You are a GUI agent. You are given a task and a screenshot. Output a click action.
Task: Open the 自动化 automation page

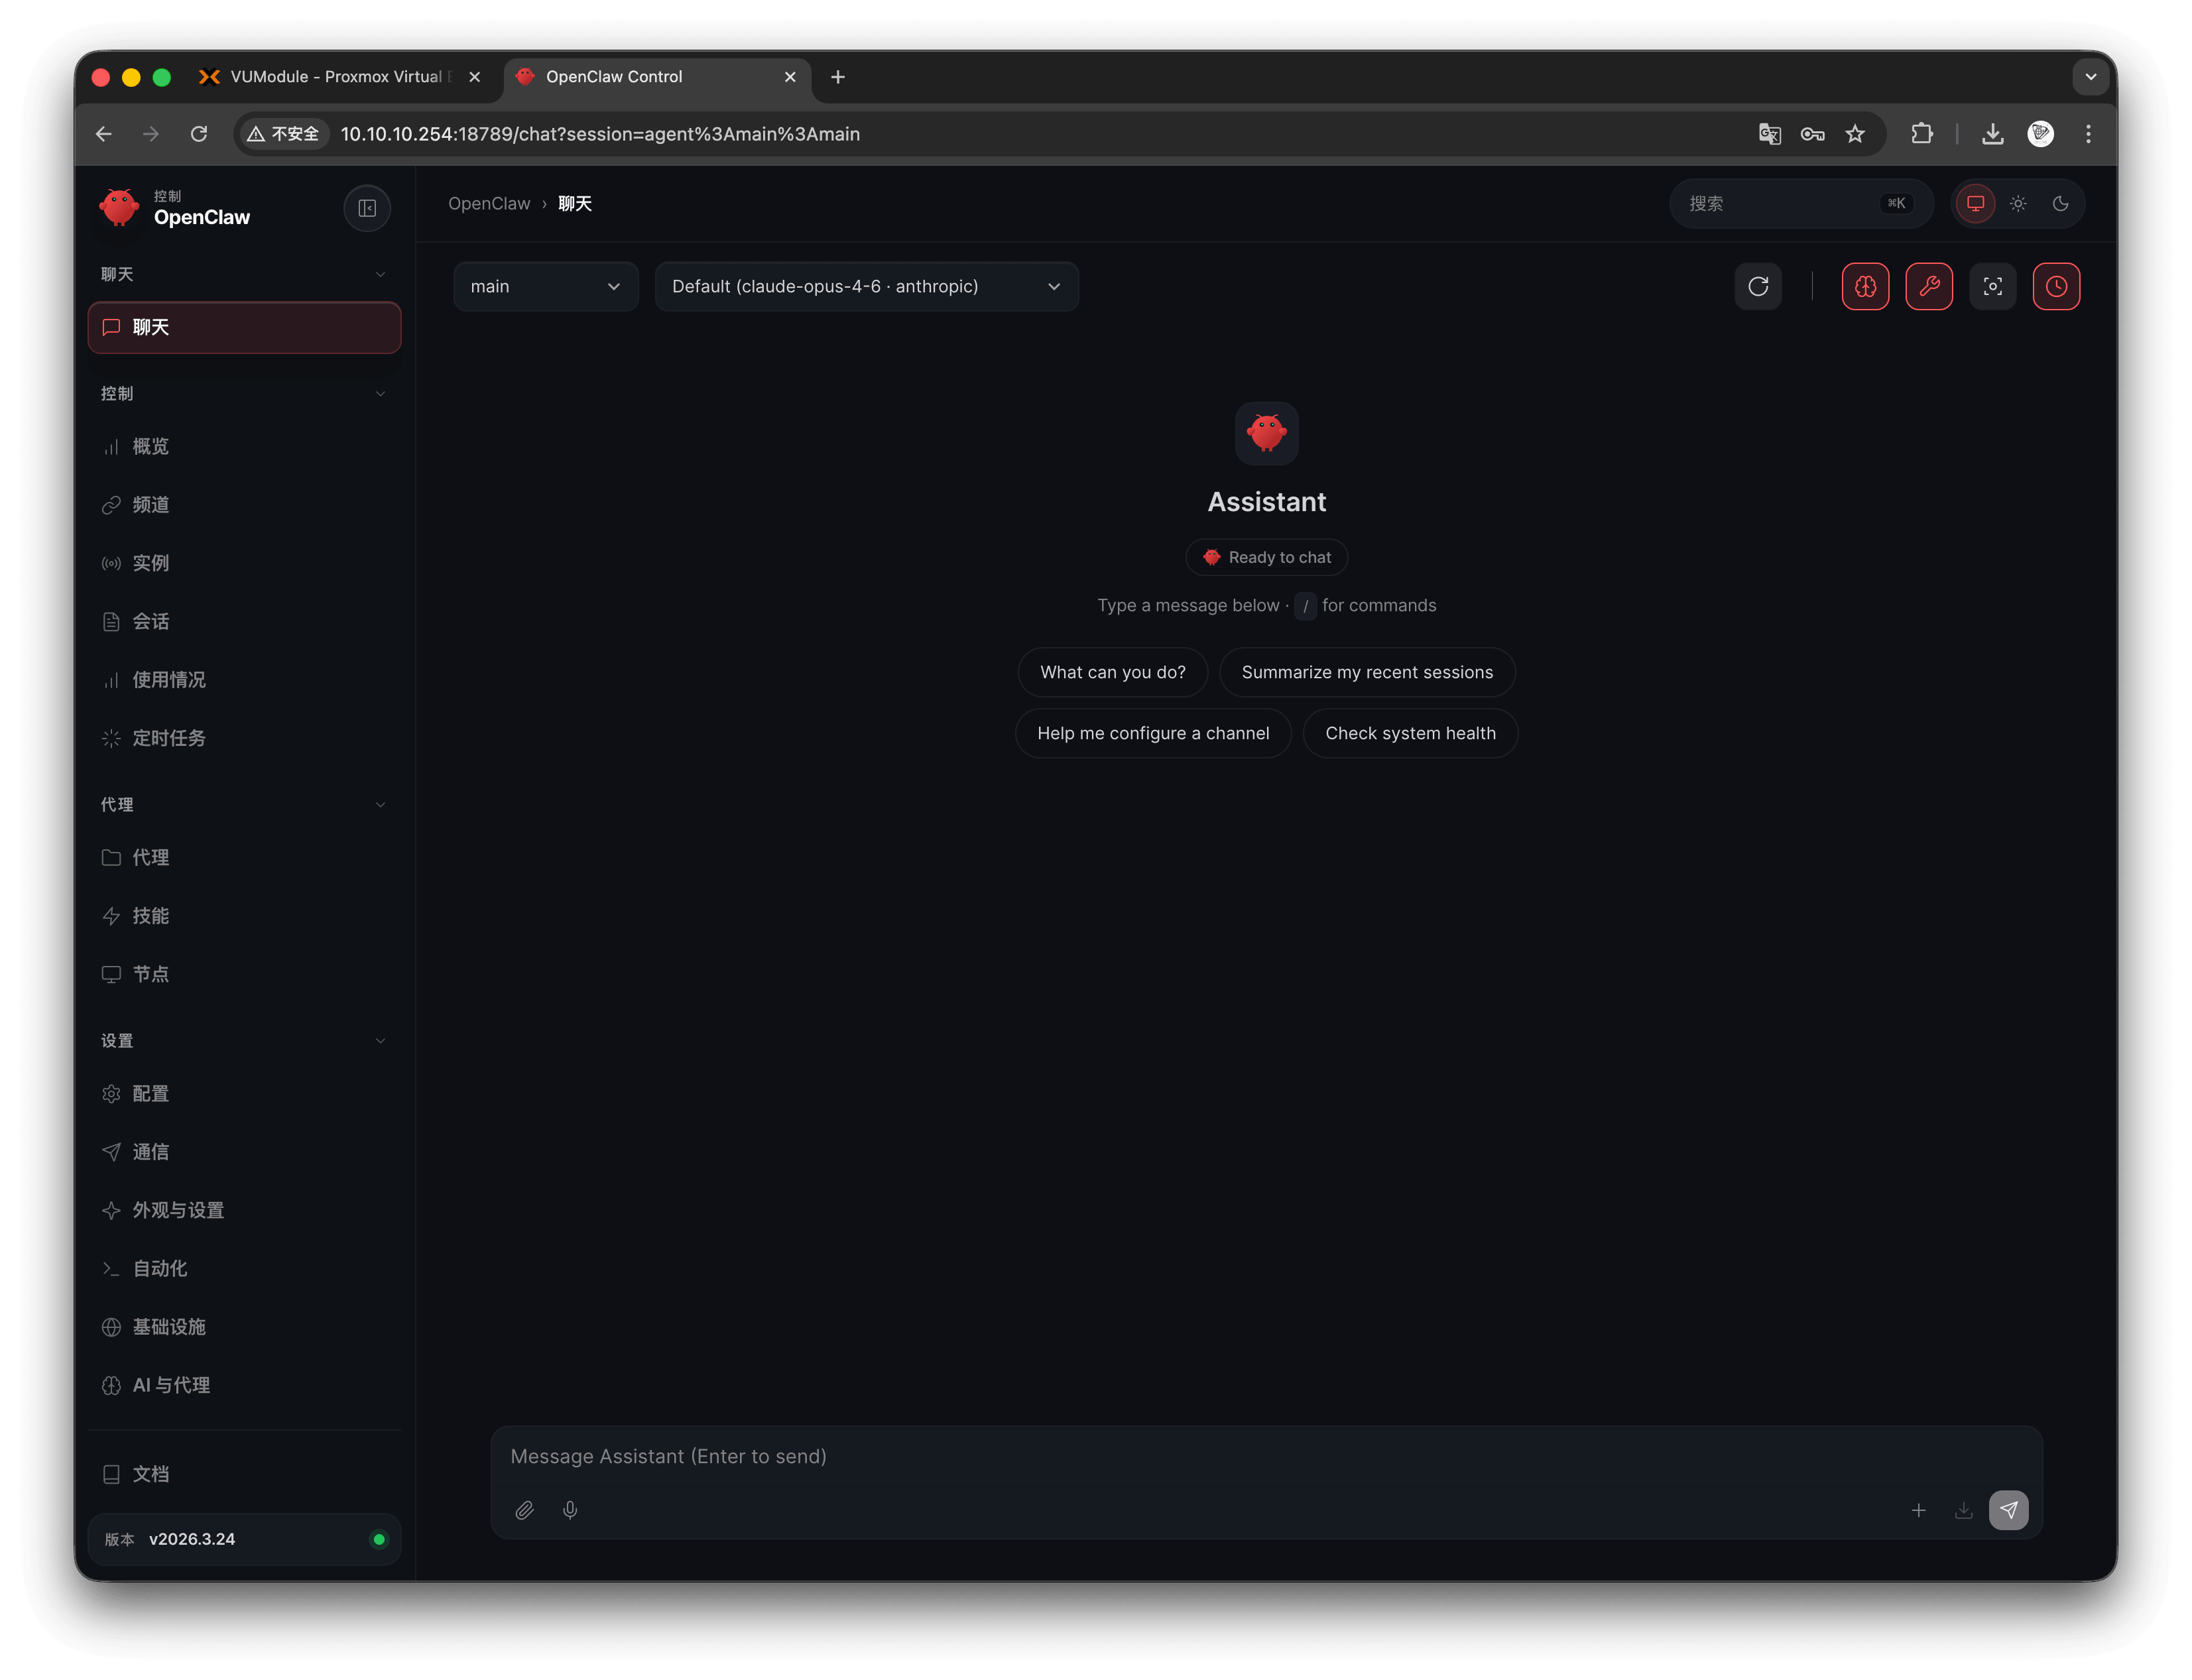244,1269
